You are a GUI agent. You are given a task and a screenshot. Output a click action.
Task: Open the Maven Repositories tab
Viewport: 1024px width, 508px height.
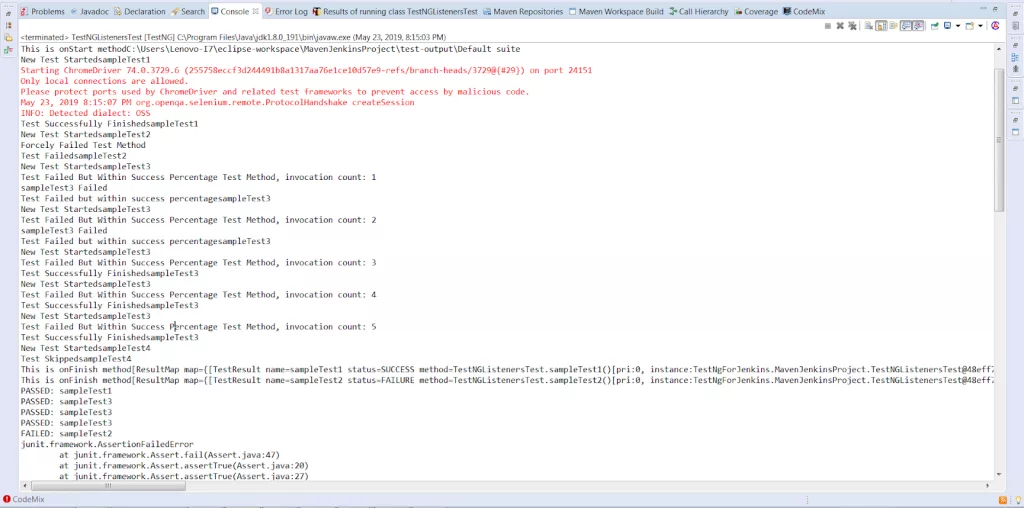[x=522, y=11]
